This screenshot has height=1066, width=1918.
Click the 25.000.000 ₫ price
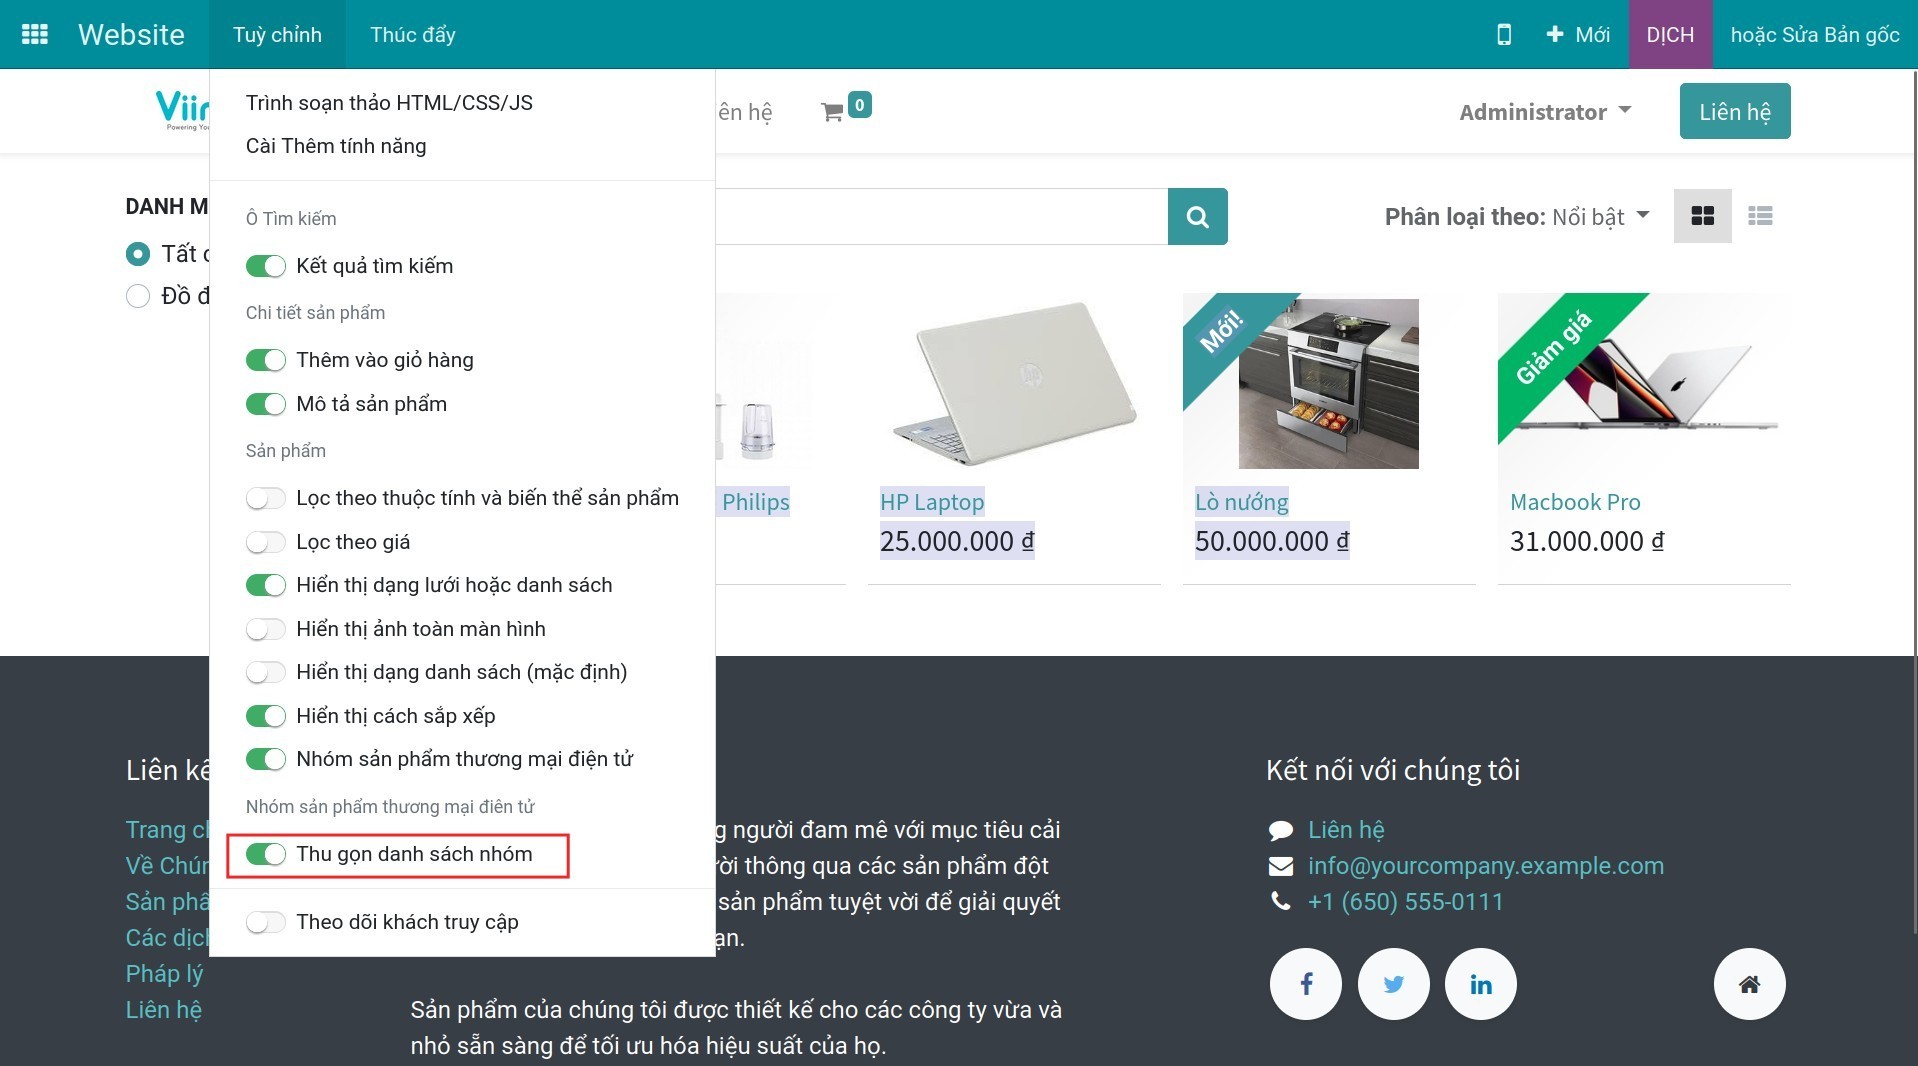(x=957, y=541)
